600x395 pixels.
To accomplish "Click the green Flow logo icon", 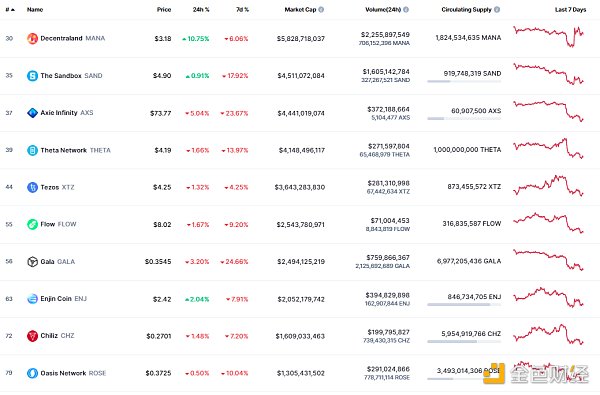I will (32, 224).
